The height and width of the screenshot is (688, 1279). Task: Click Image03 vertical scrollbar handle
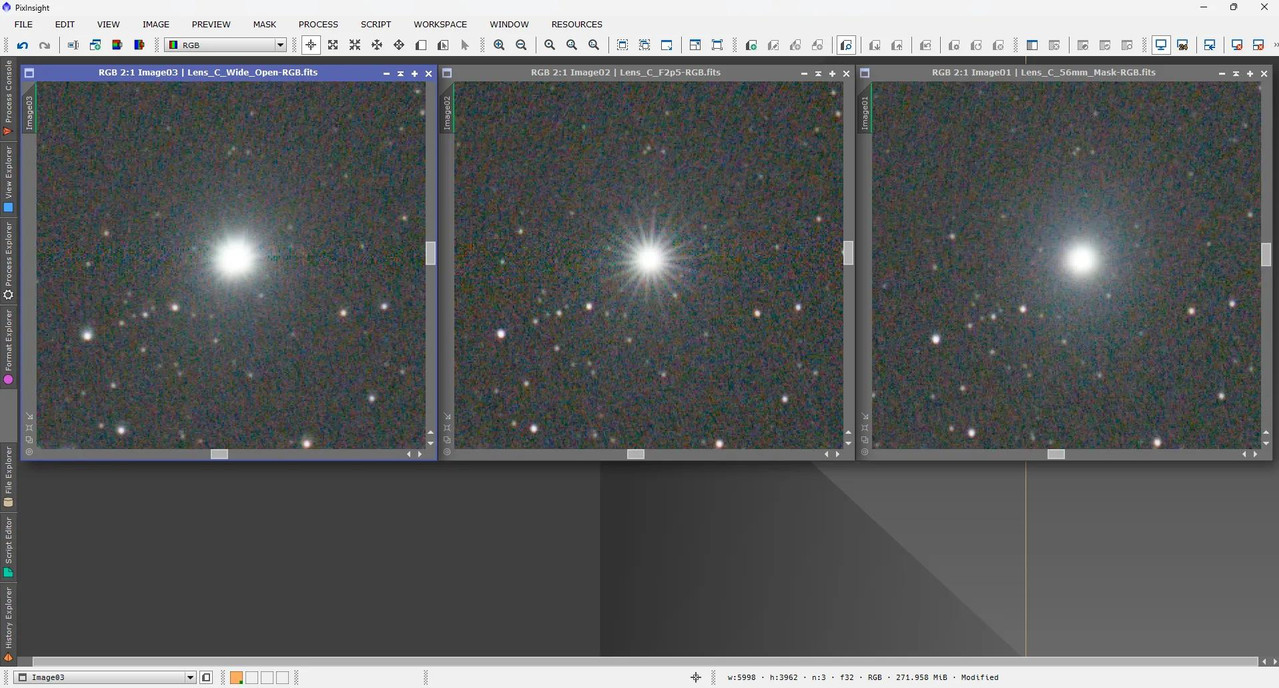point(431,253)
